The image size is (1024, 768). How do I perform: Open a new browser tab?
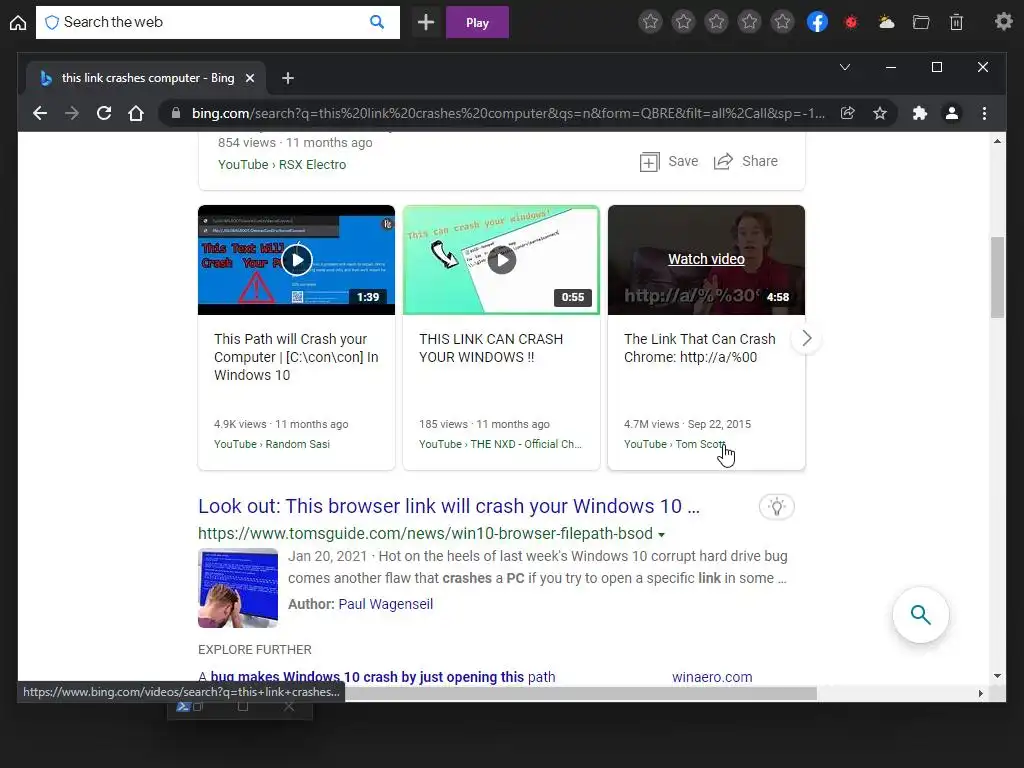288,78
